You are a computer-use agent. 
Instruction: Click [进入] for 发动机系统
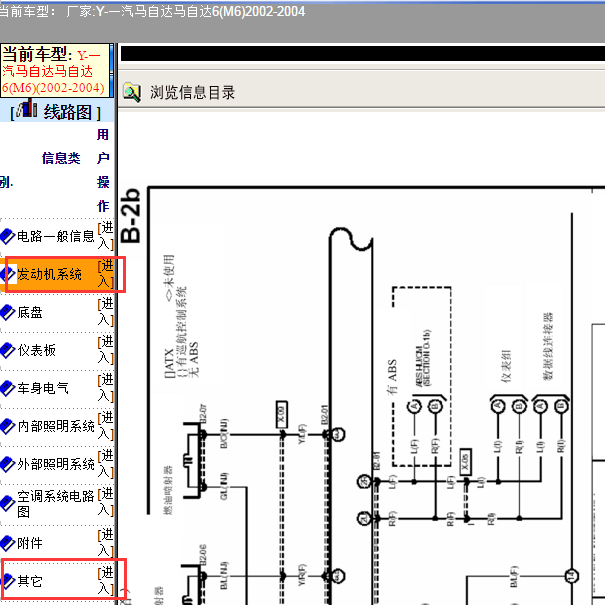(106, 274)
